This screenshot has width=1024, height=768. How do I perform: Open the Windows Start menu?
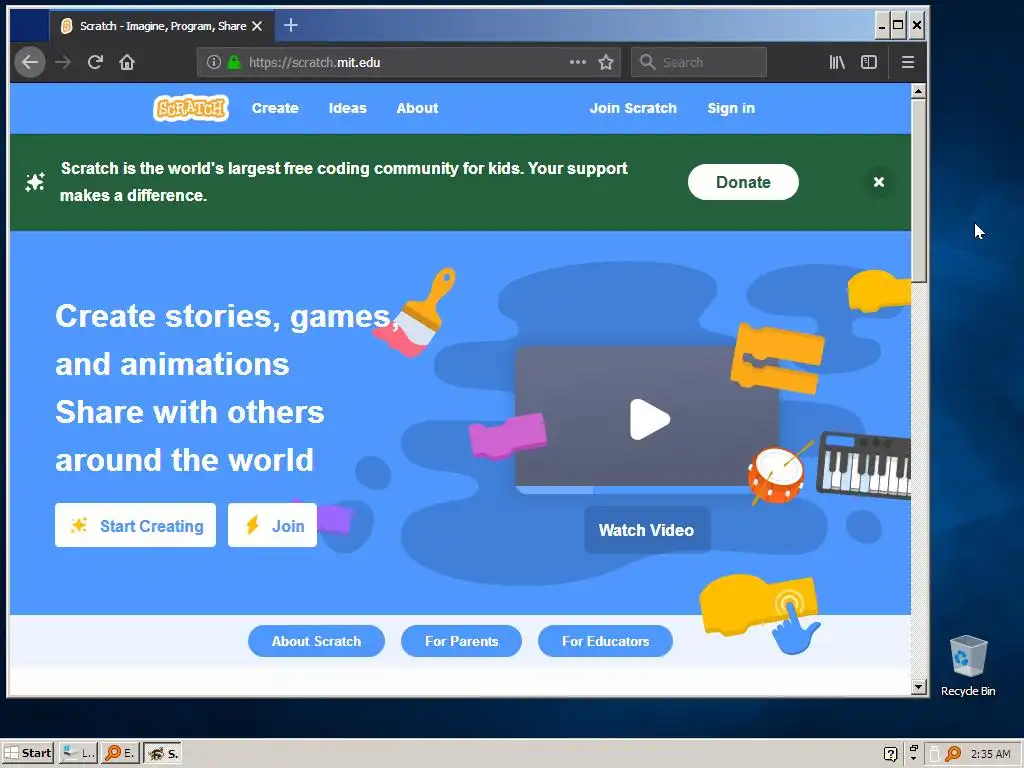click(x=27, y=753)
